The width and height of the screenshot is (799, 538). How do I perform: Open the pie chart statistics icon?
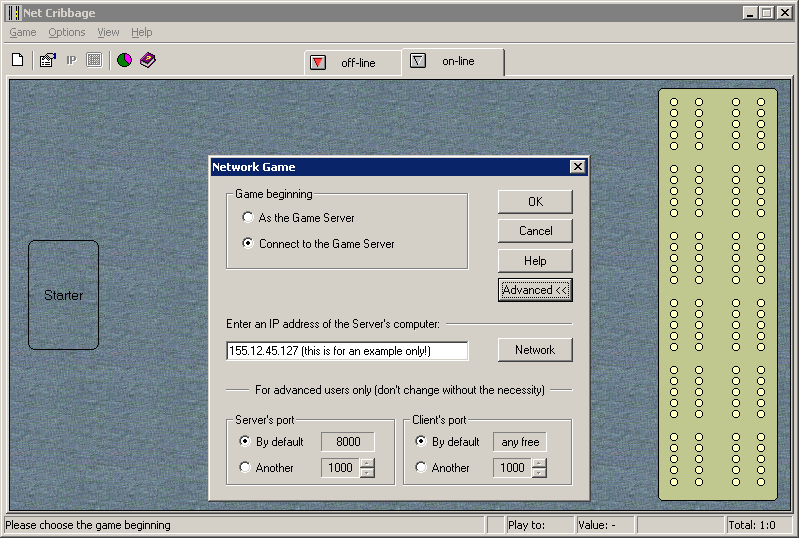click(124, 60)
